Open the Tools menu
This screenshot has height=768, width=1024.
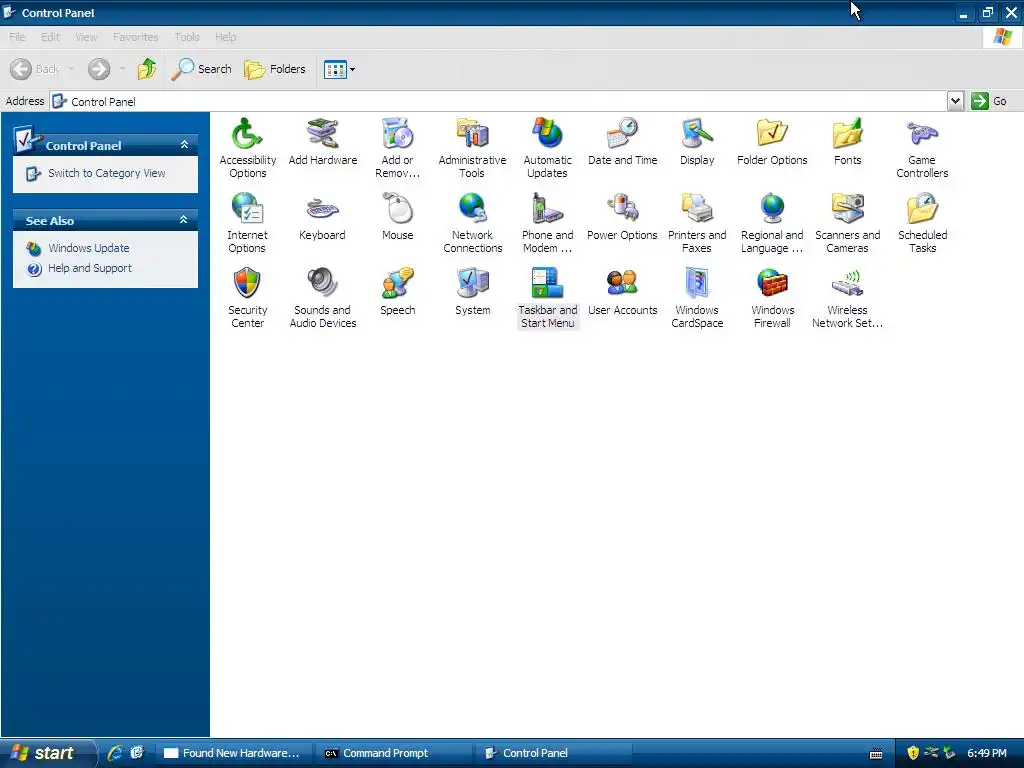click(187, 37)
